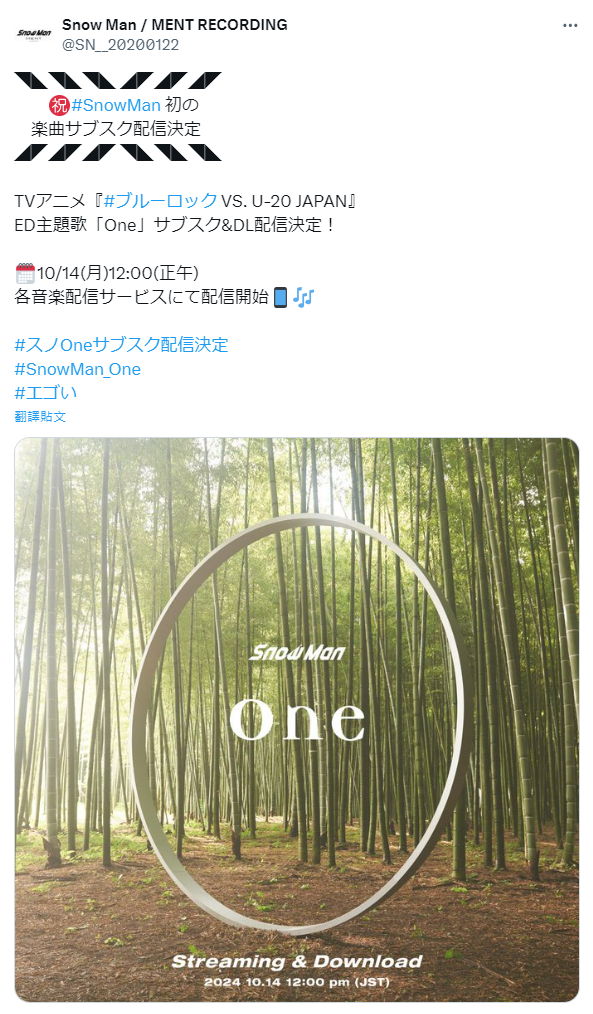Click the blue music notes emoji
This screenshot has height=1014, width=593.
point(303,297)
